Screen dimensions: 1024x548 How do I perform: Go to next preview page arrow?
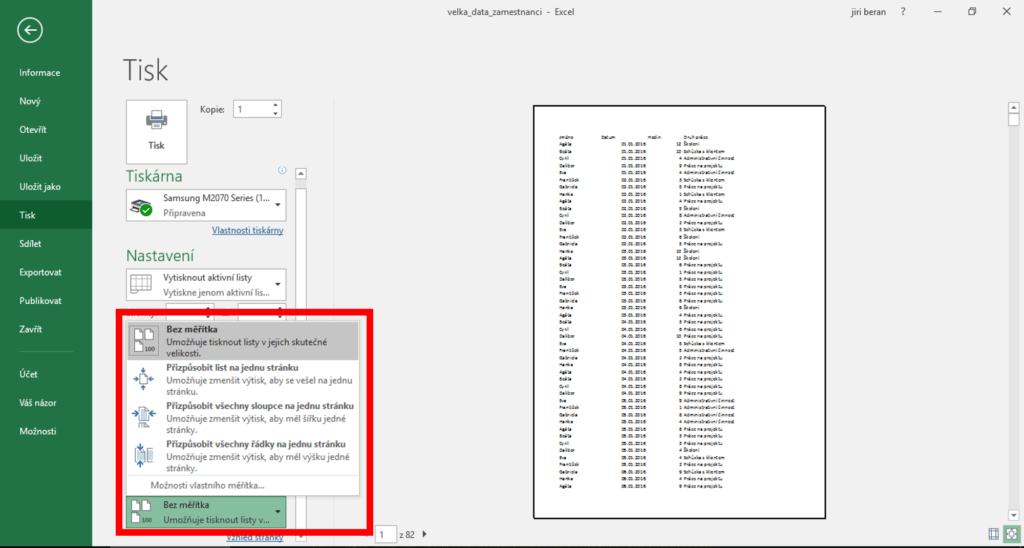pyautogui.click(x=425, y=535)
